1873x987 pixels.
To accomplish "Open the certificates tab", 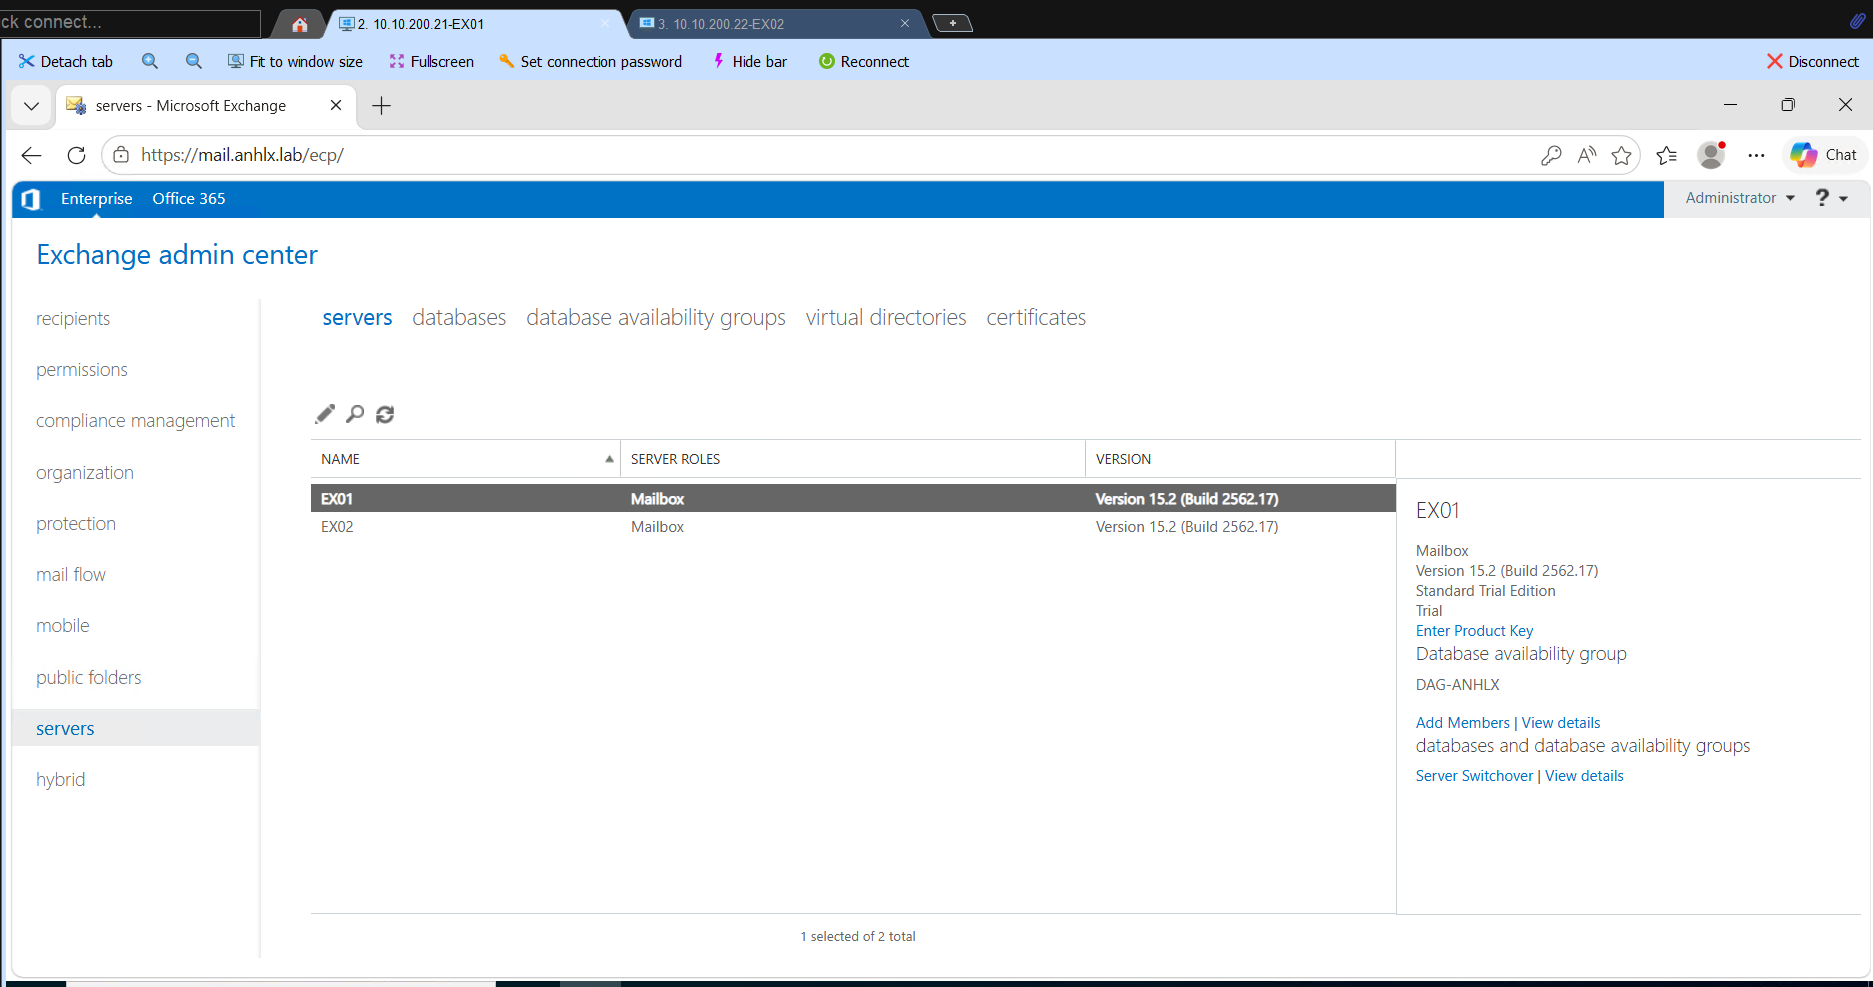I will point(1036,318).
